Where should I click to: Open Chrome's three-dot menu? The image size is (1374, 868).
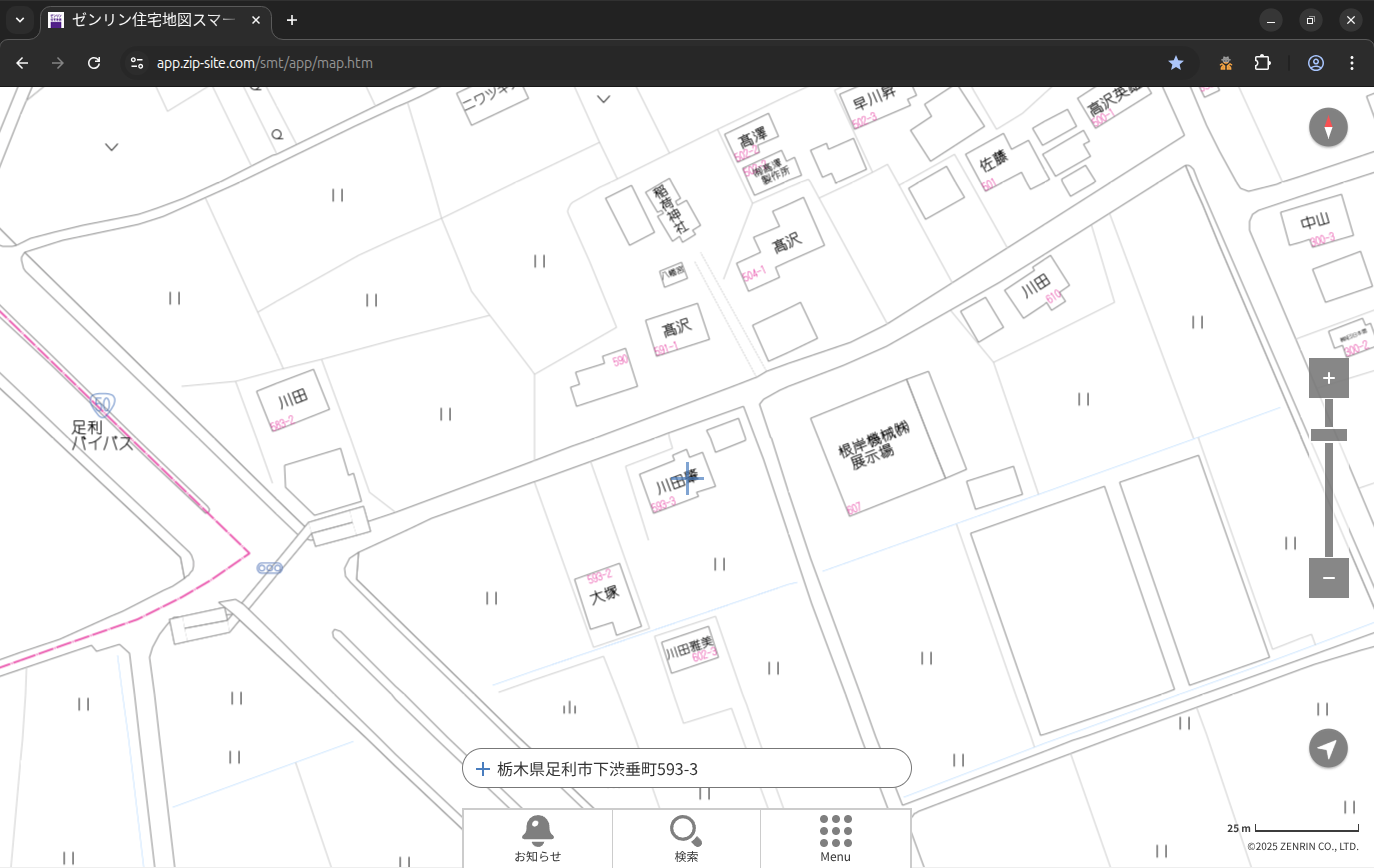tap(1352, 63)
